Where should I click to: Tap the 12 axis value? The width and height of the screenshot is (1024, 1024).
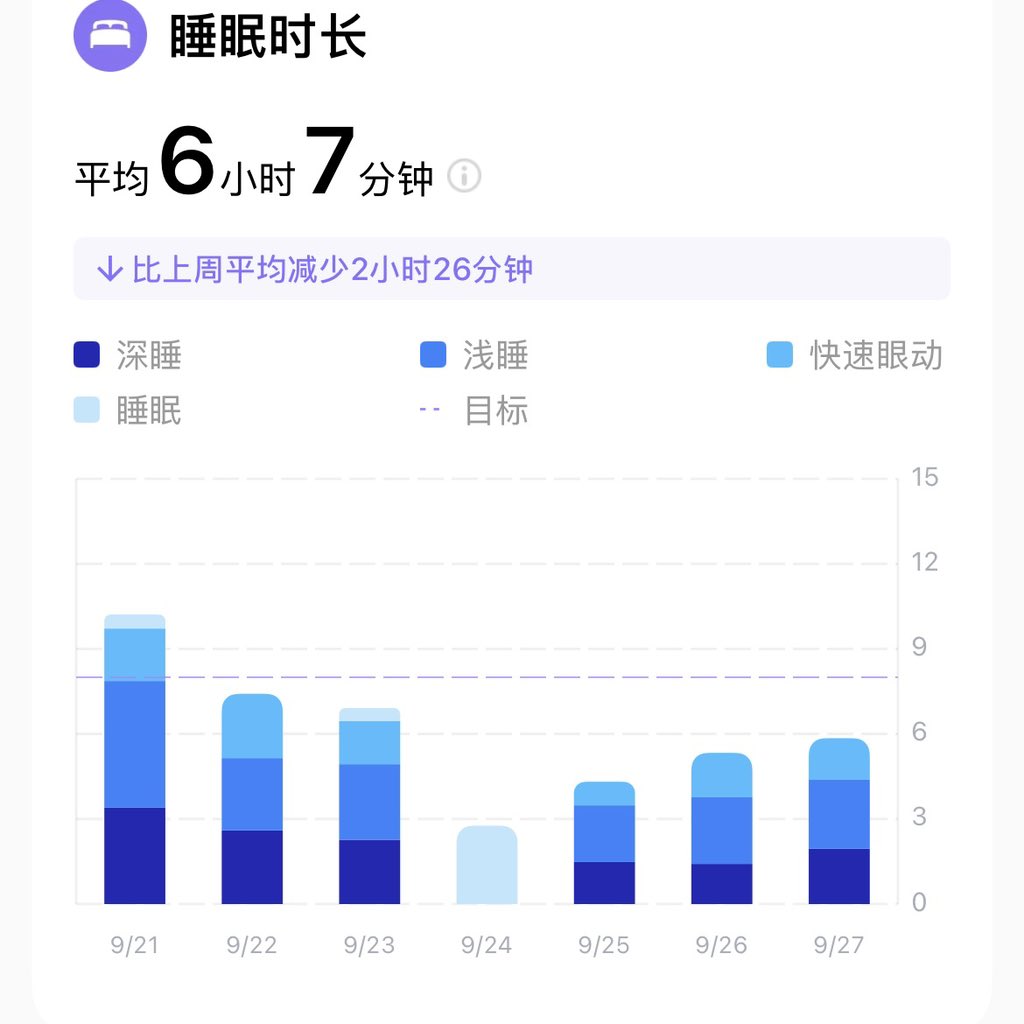(925, 562)
